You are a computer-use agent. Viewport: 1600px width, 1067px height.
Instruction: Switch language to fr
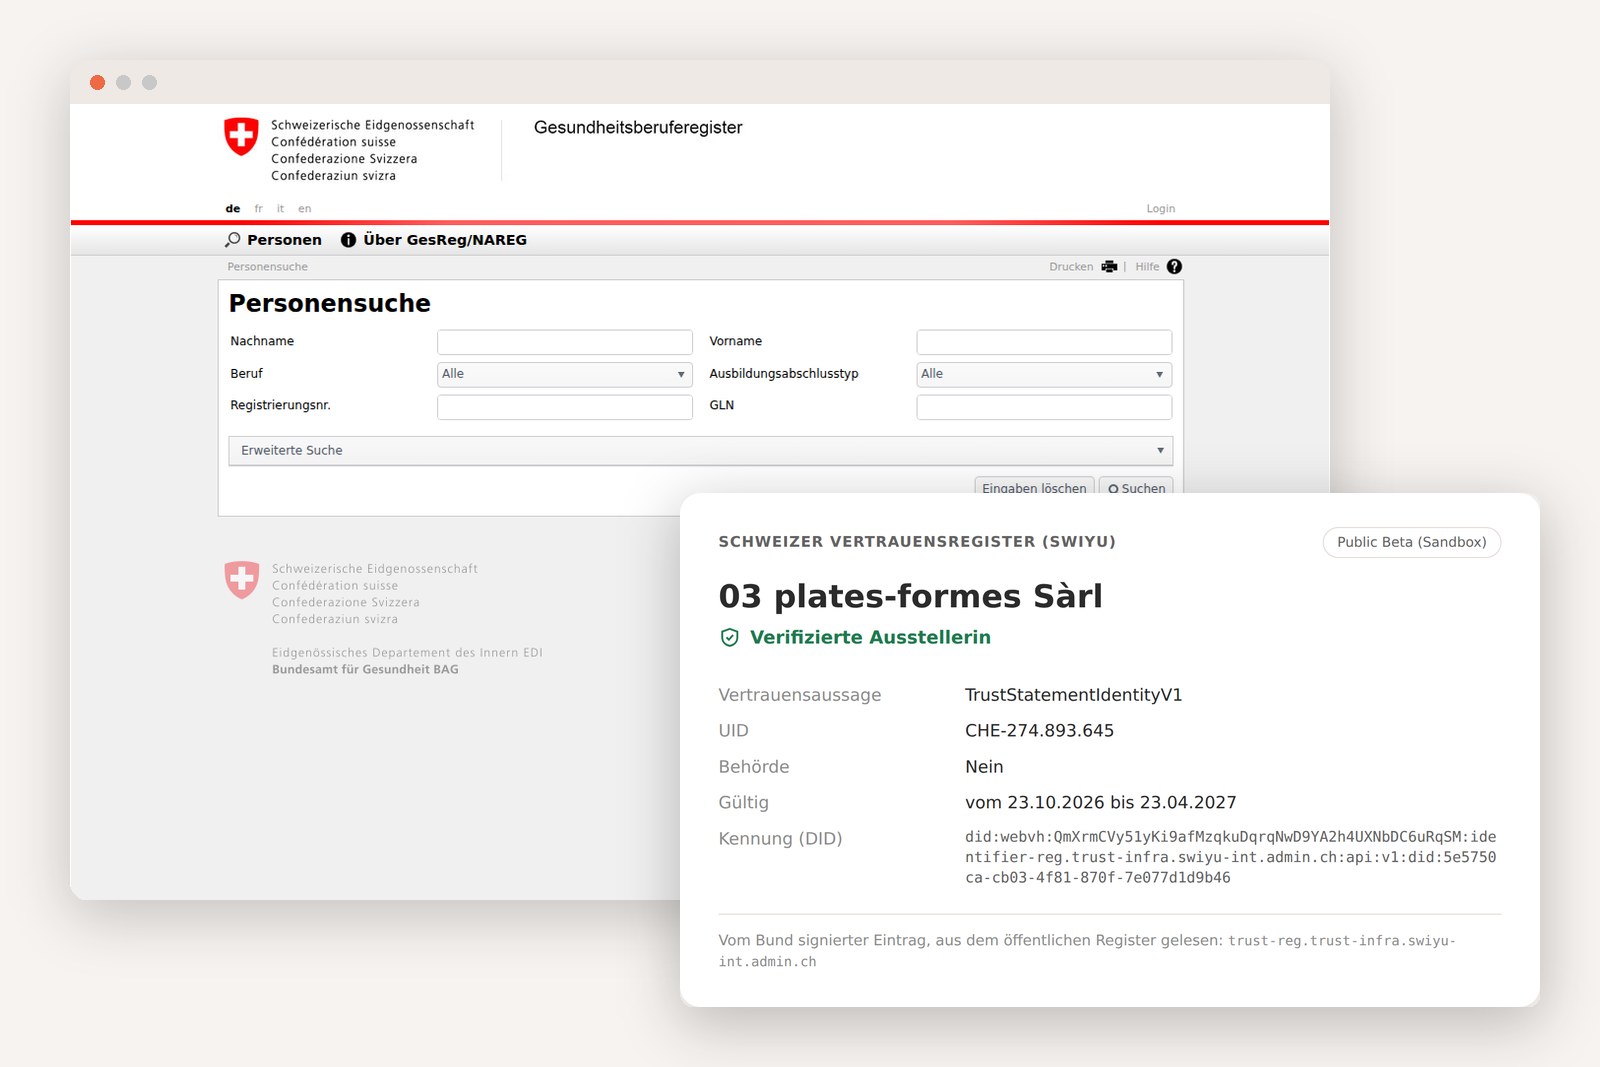[258, 209]
